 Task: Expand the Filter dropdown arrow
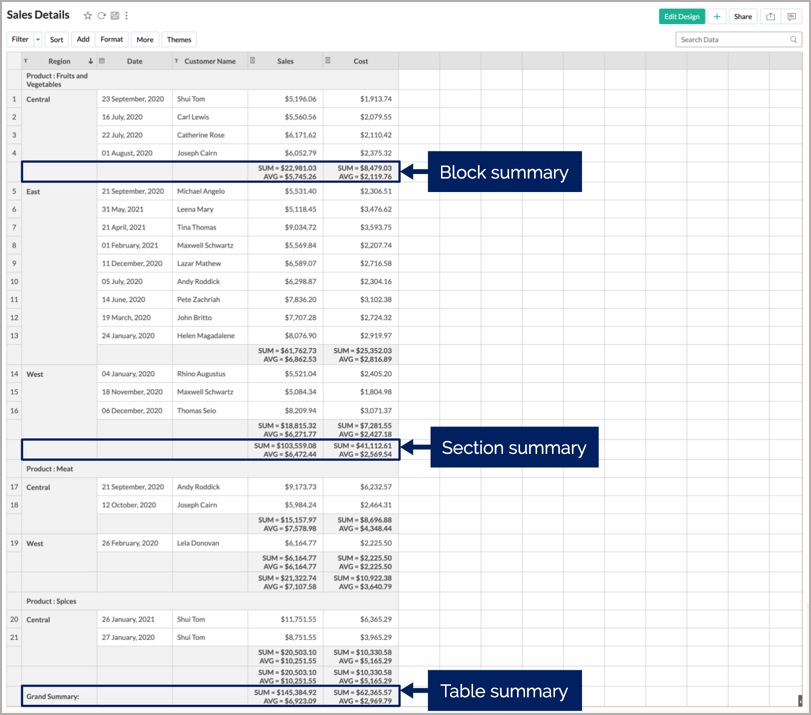click(x=38, y=39)
